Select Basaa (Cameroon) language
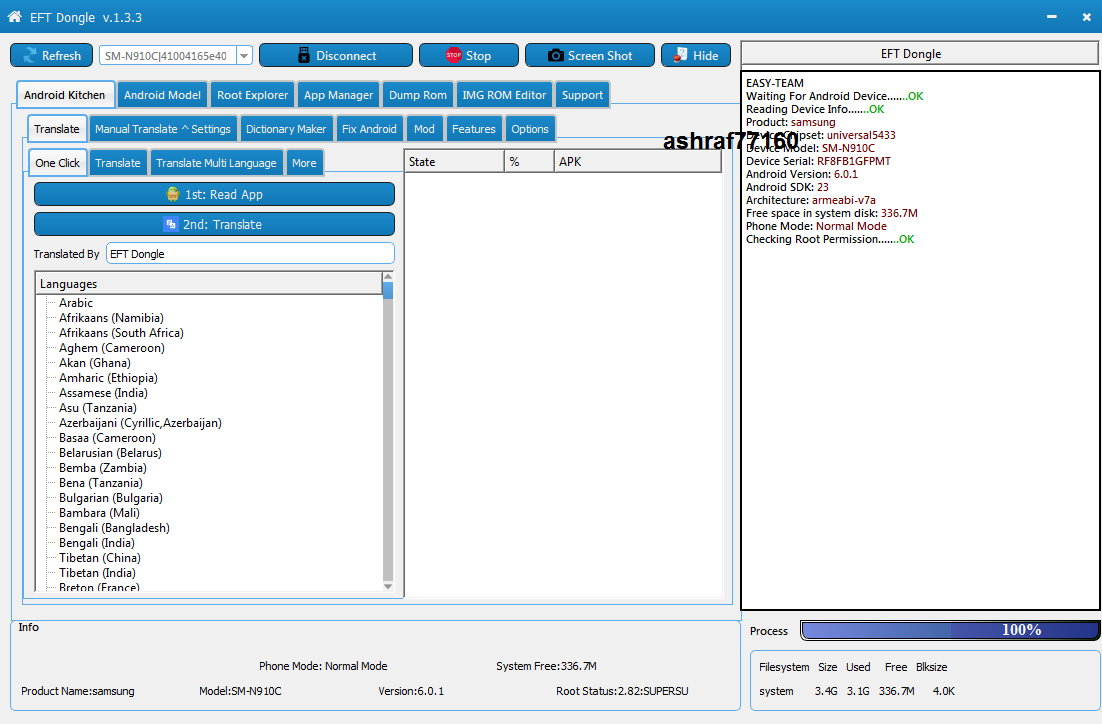This screenshot has width=1102, height=724. pos(108,438)
